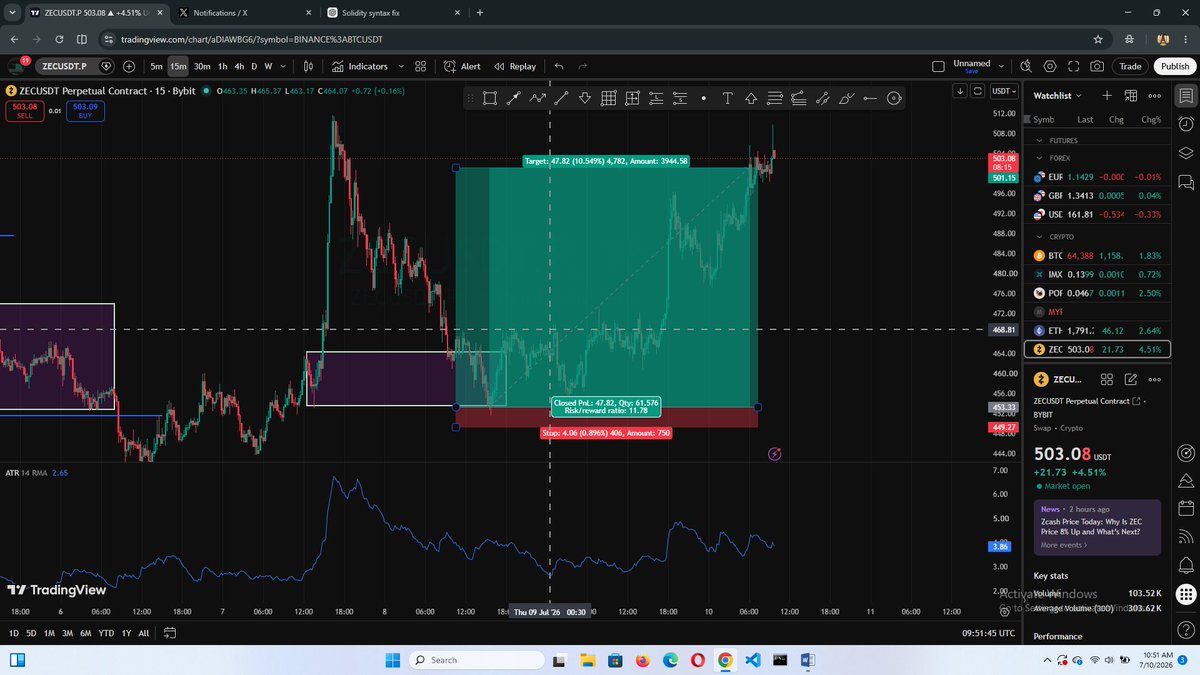
Task: Select the arrow down marker tool
Action: pos(585,98)
